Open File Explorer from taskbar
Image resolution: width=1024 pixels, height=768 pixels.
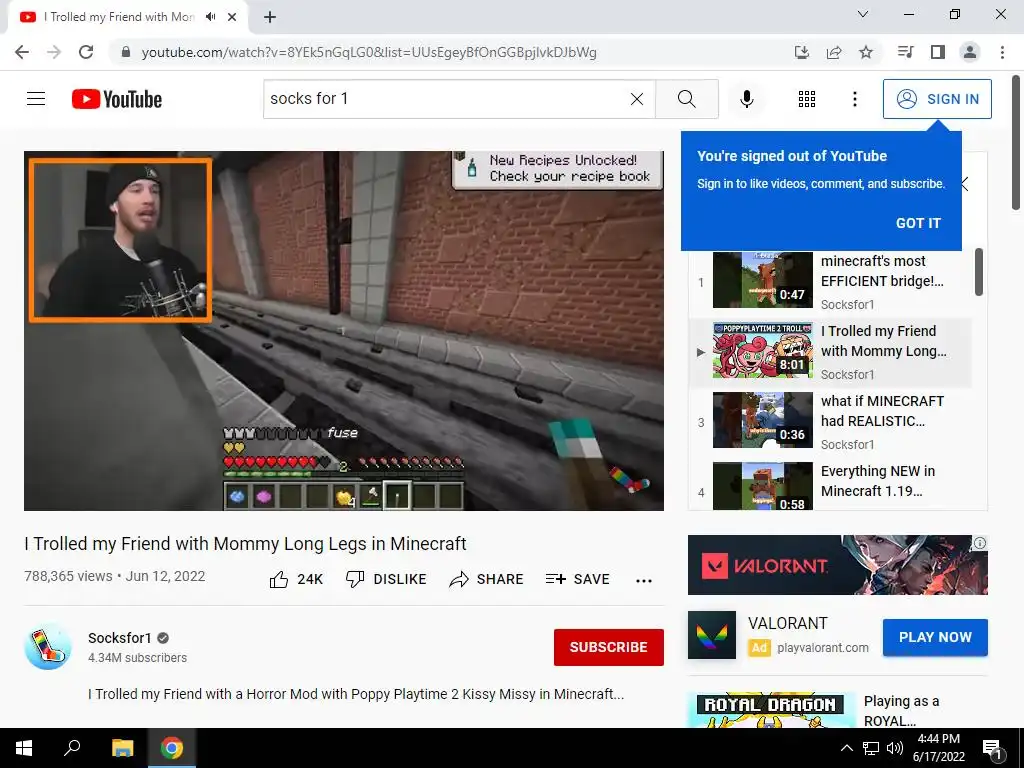(122, 748)
